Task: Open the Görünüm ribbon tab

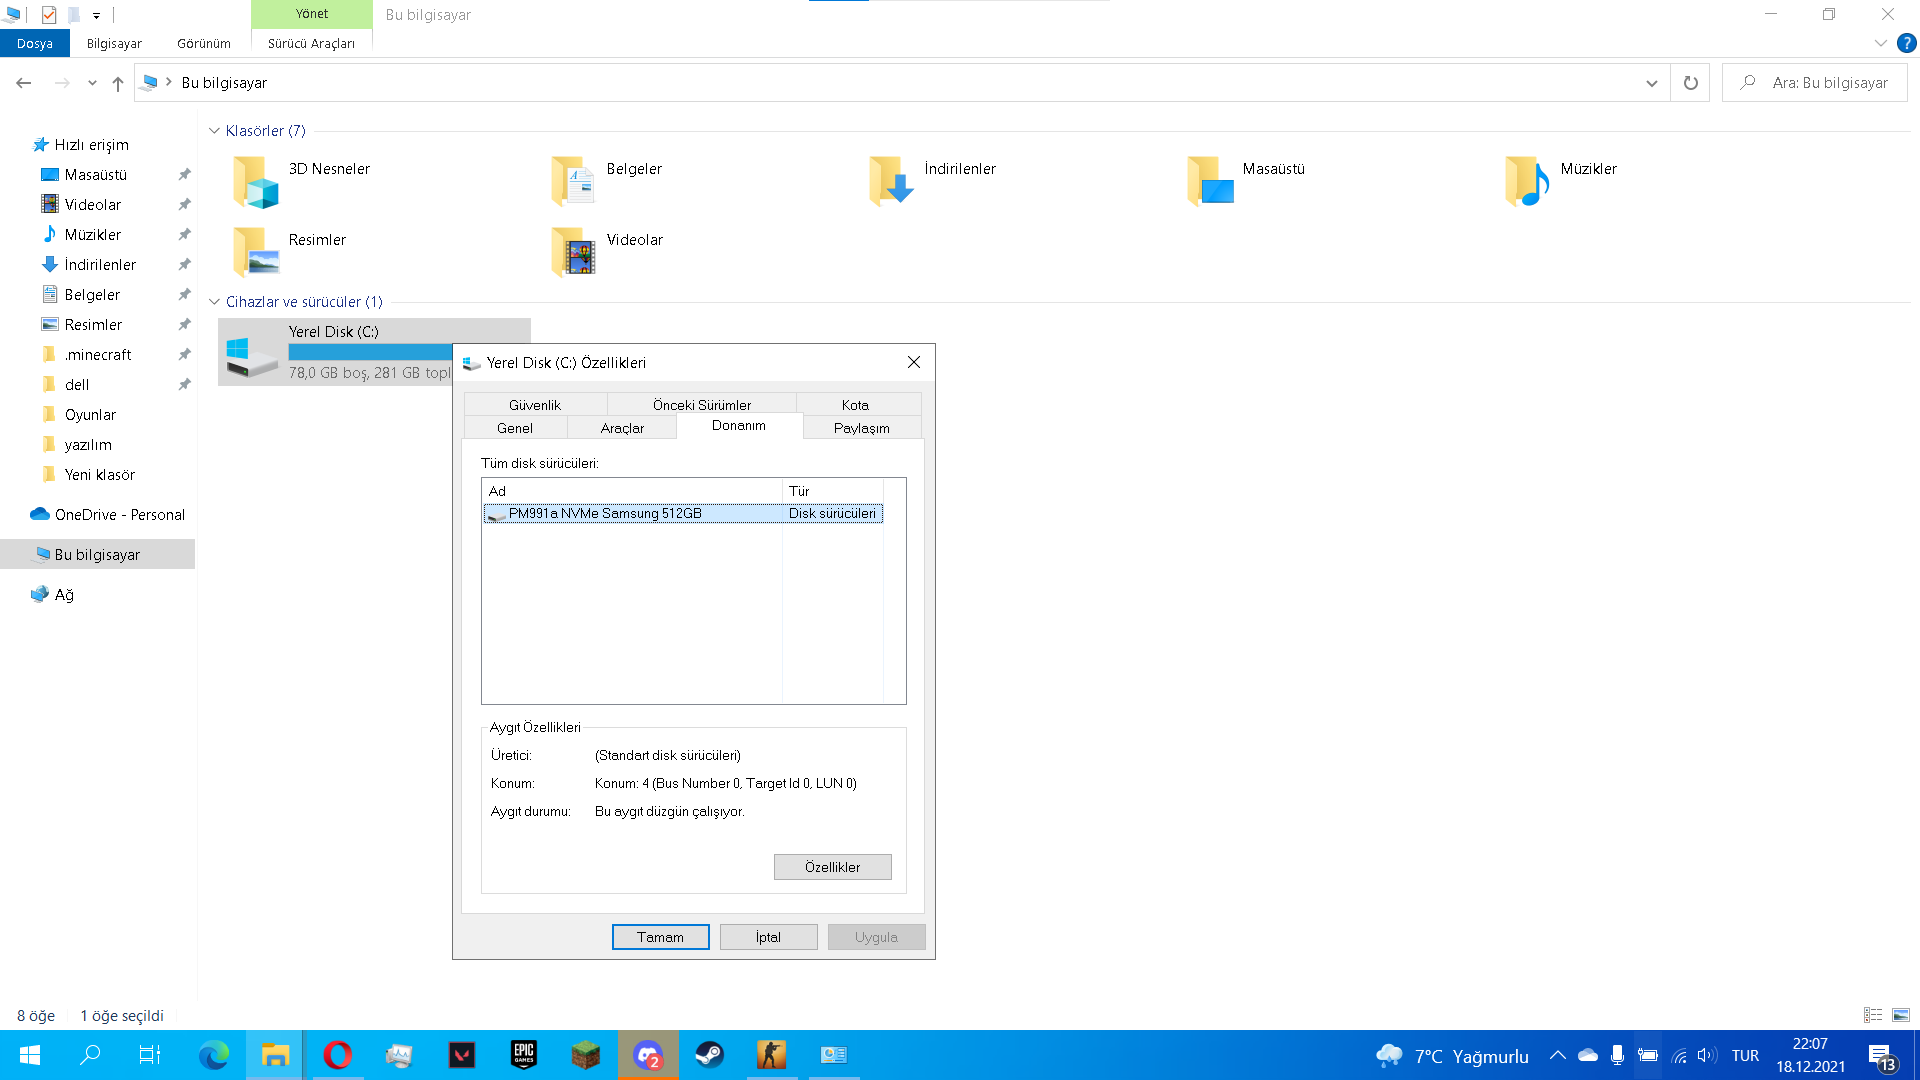Action: [x=203, y=43]
